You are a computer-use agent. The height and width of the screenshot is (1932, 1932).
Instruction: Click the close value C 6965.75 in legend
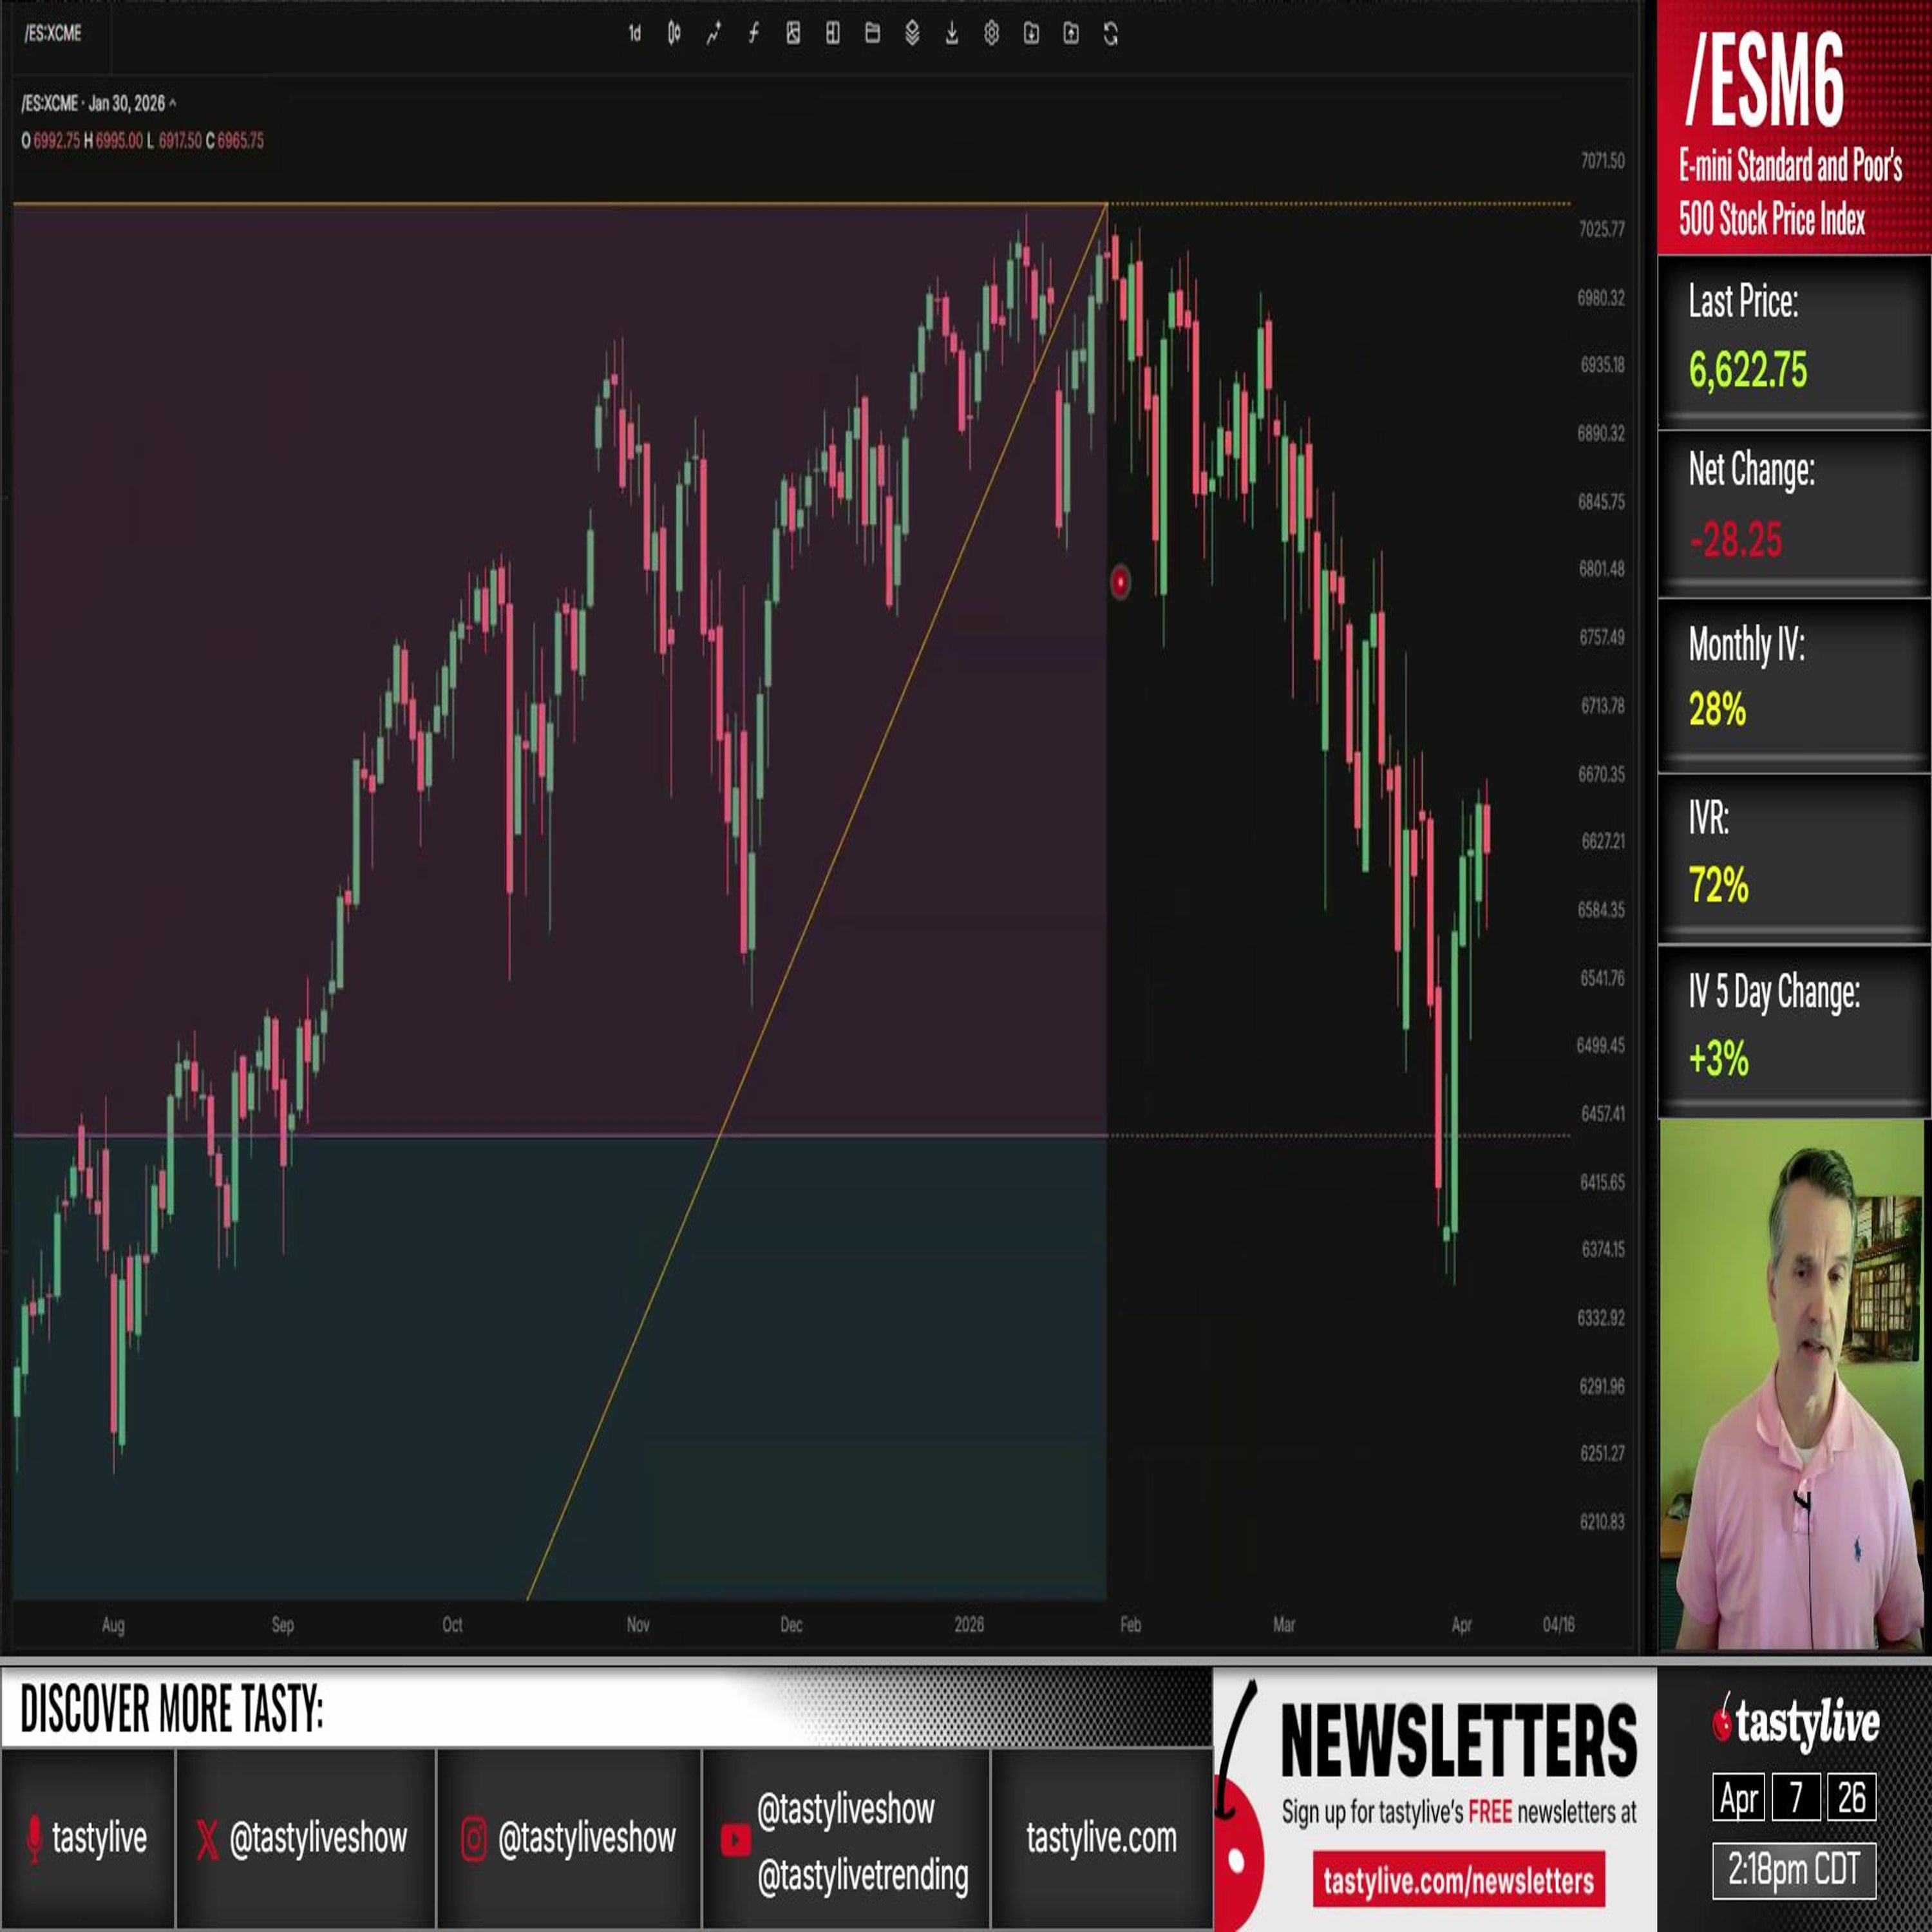coord(235,141)
